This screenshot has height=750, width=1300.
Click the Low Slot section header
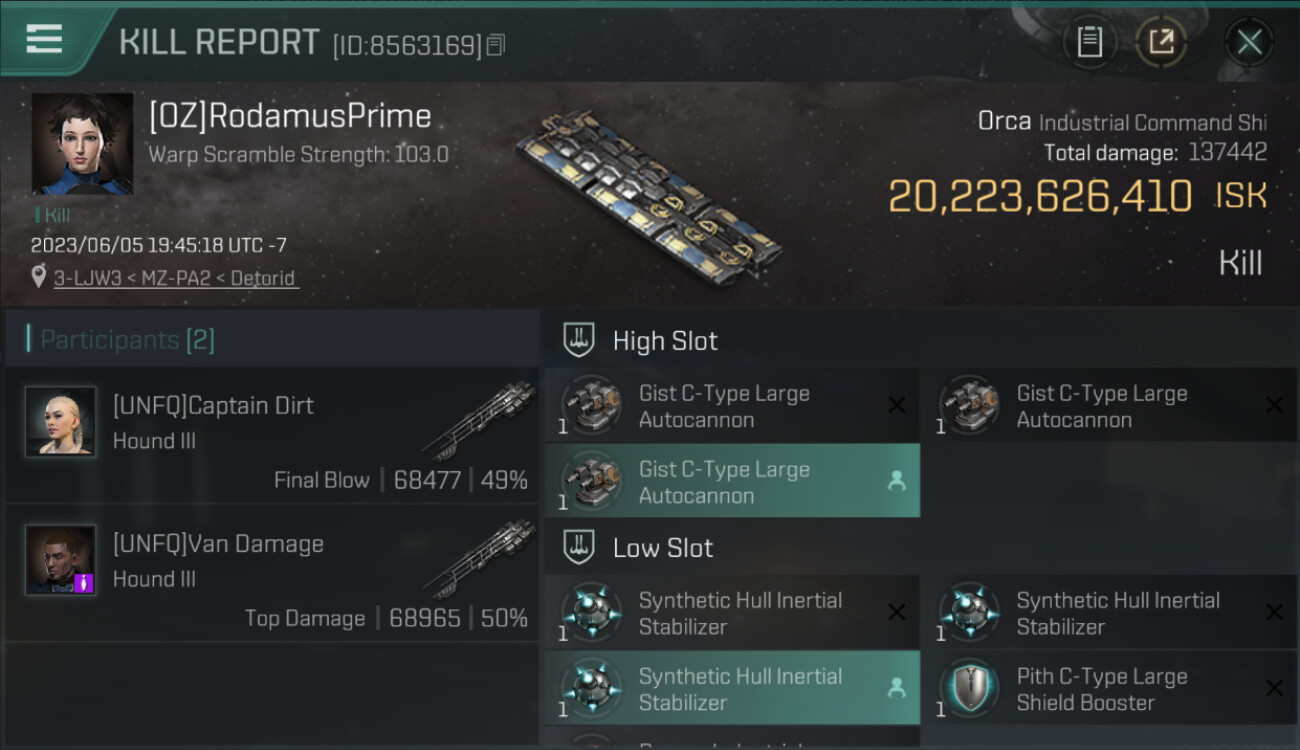(663, 548)
